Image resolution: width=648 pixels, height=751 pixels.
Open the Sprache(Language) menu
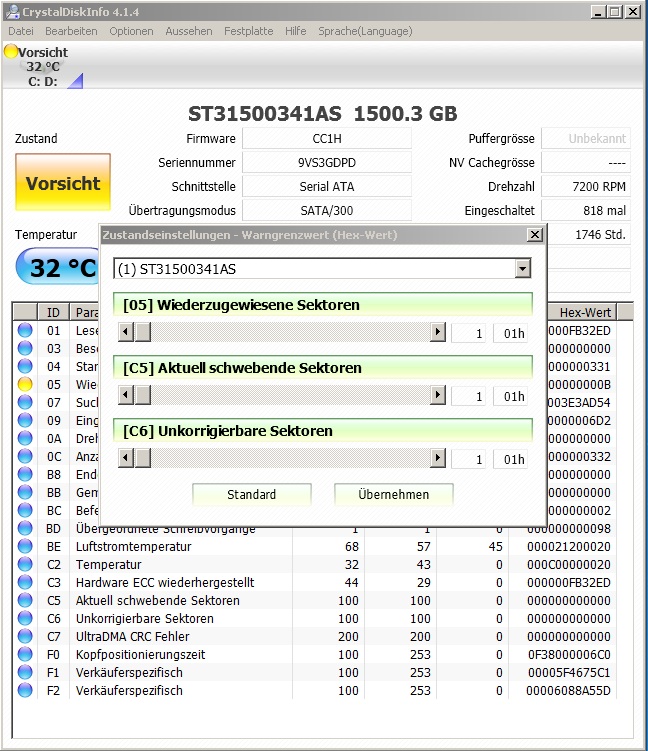coord(365,31)
